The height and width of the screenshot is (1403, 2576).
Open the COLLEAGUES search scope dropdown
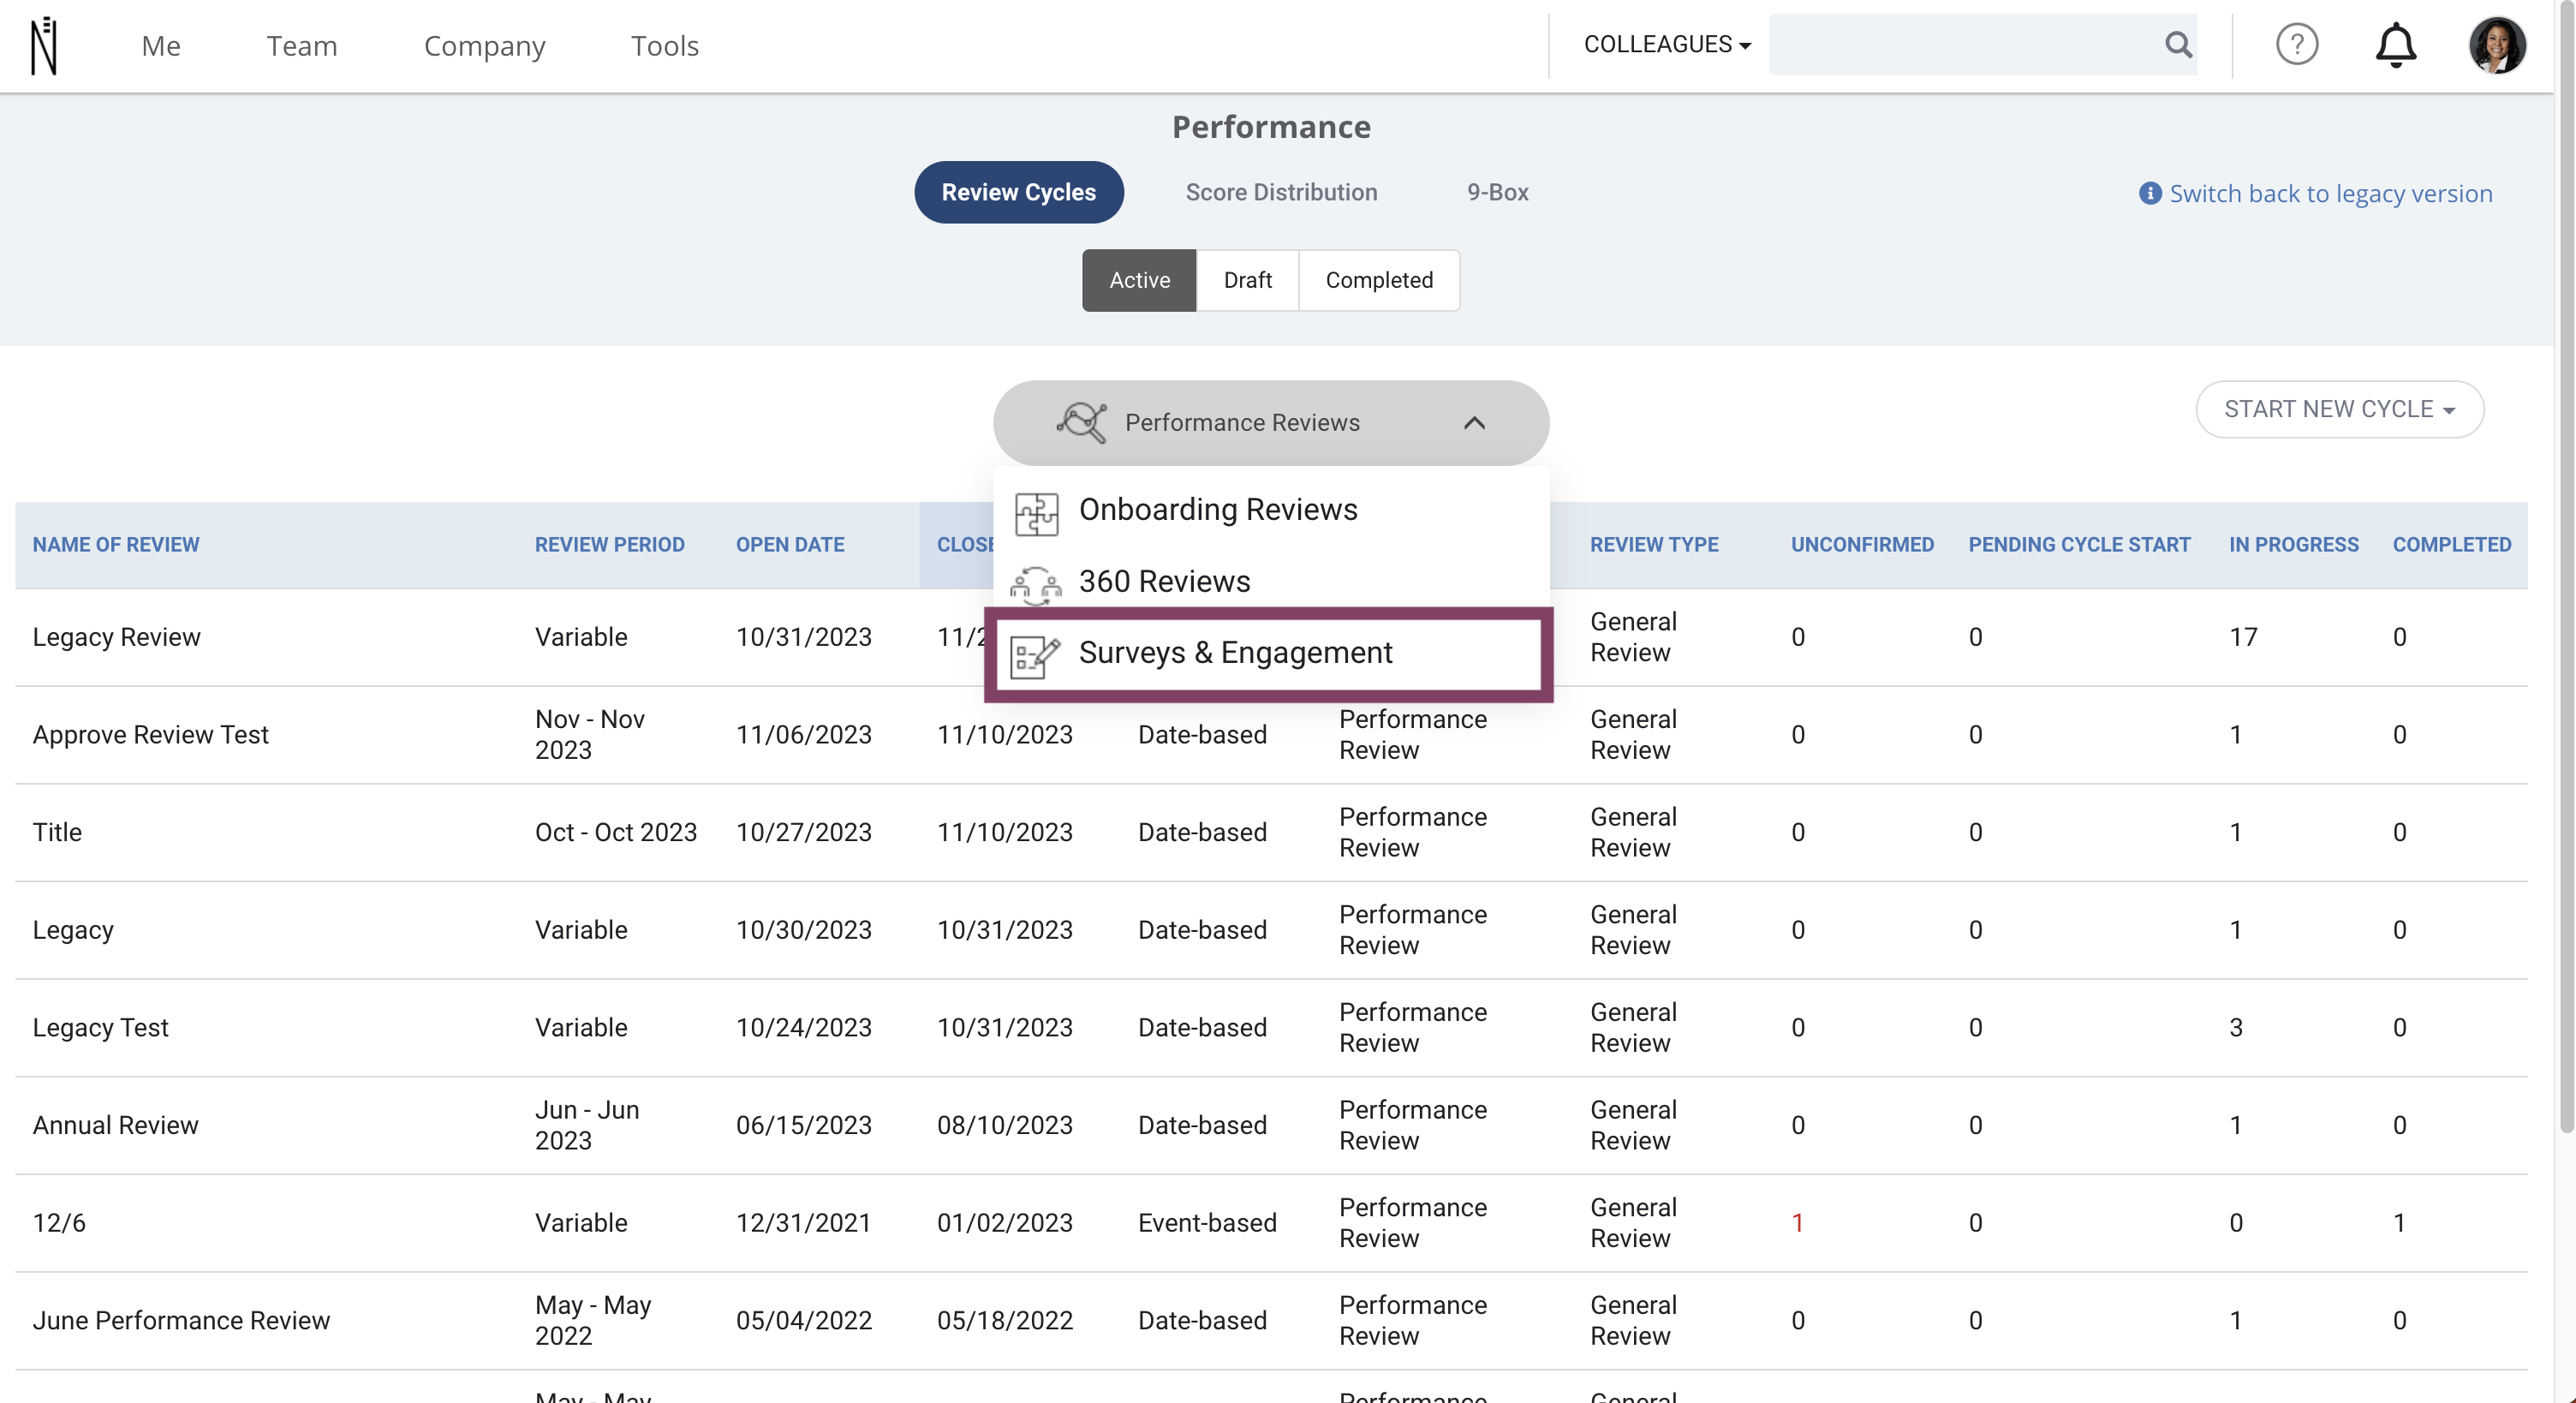(1667, 45)
